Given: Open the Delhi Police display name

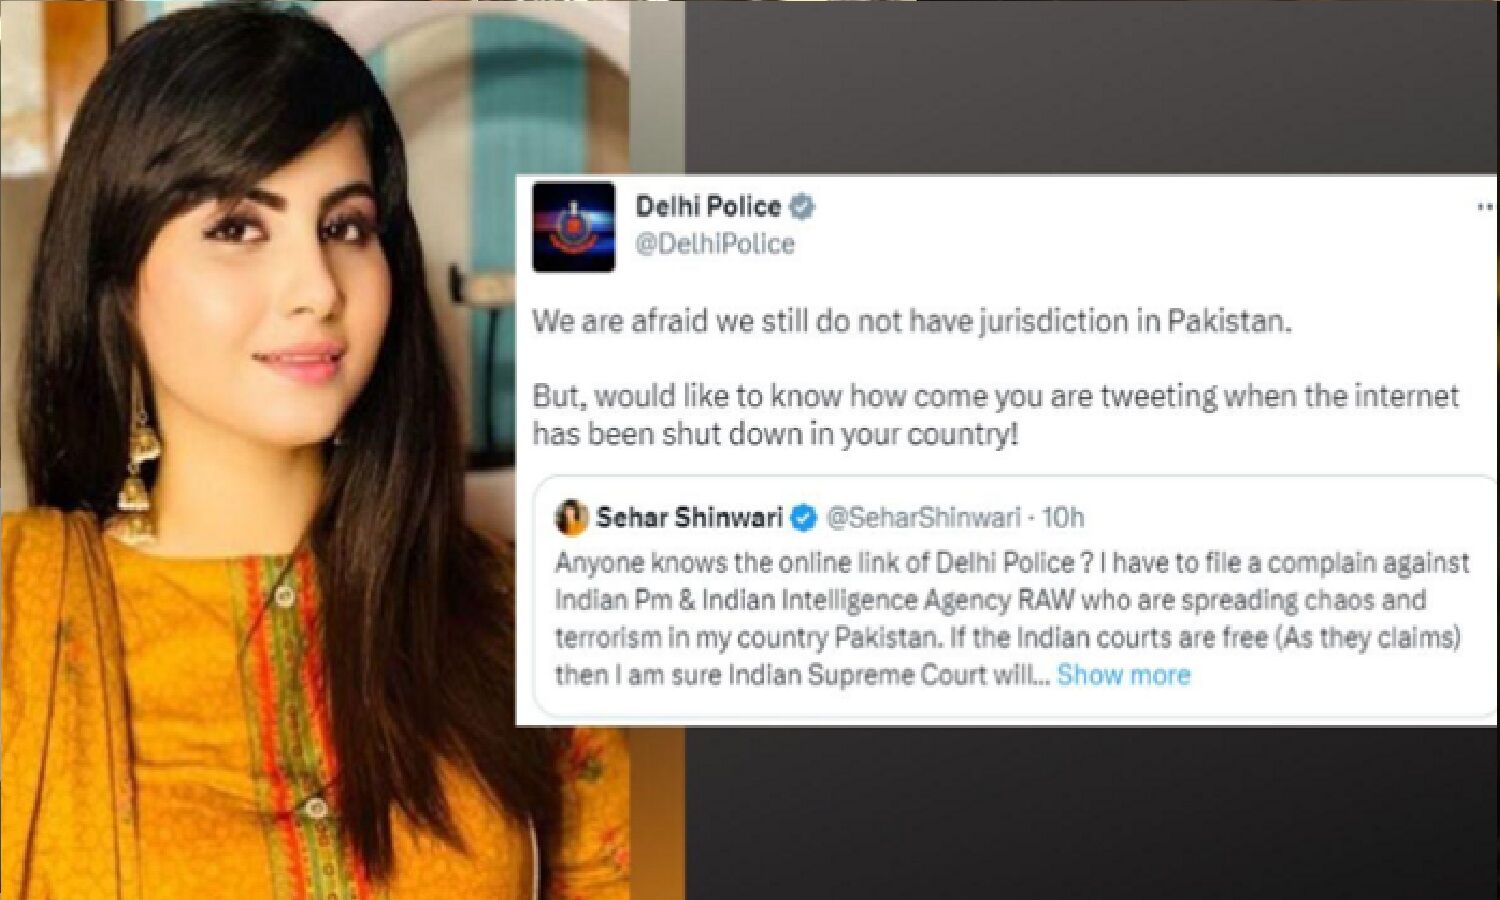Looking at the screenshot, I should pyautogui.click(x=708, y=207).
